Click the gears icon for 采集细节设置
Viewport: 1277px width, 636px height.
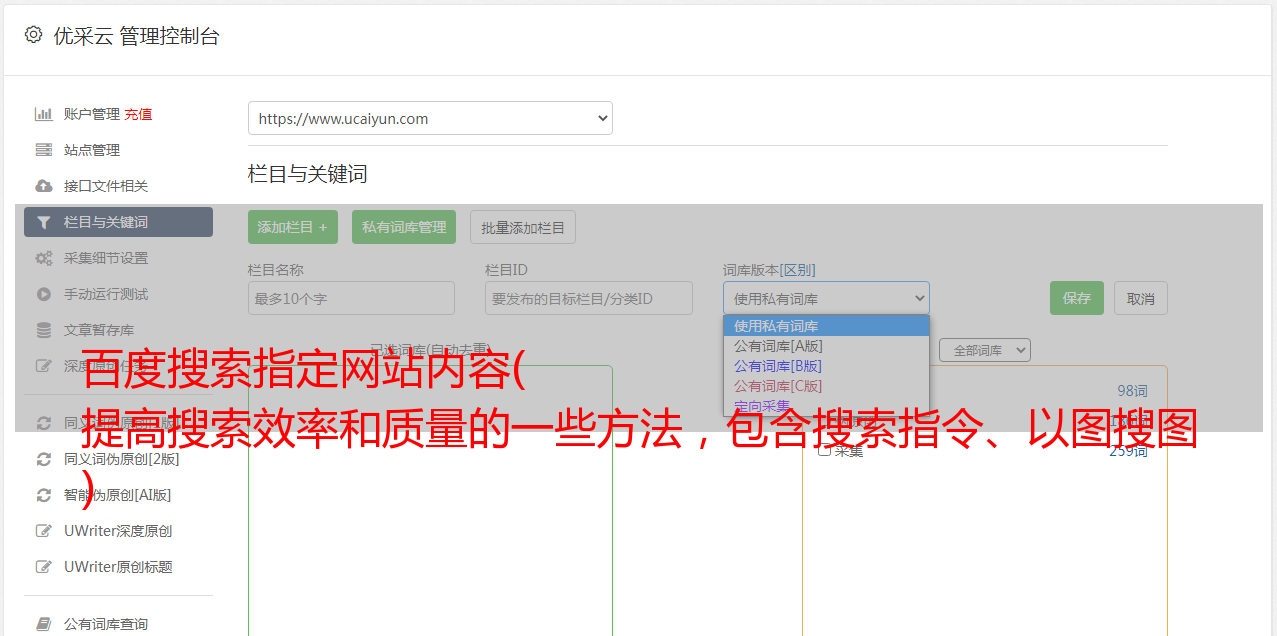point(43,258)
